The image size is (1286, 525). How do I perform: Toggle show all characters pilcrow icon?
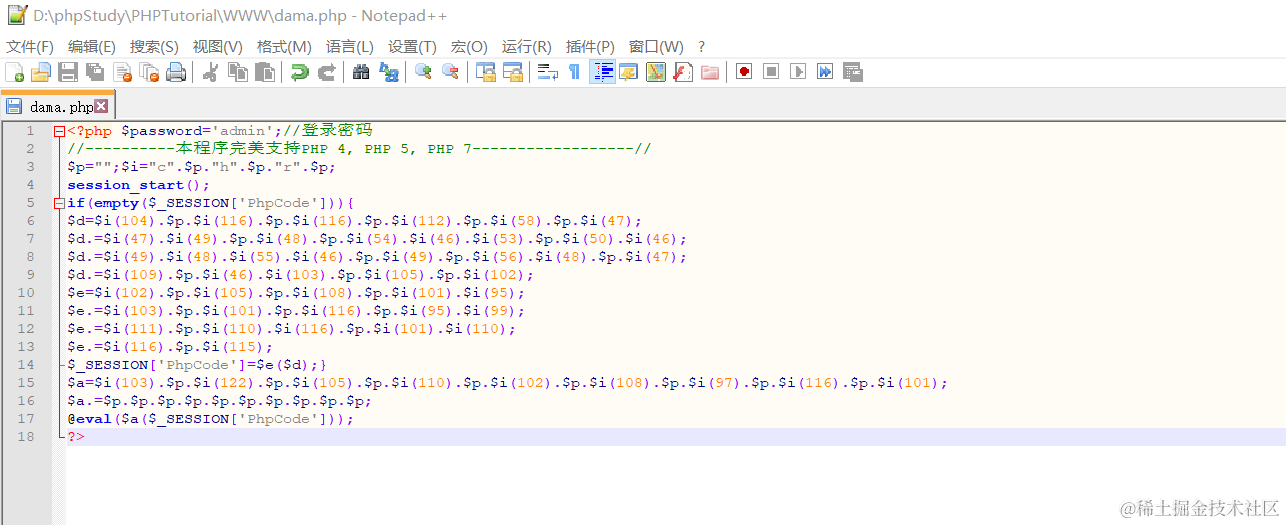574,72
